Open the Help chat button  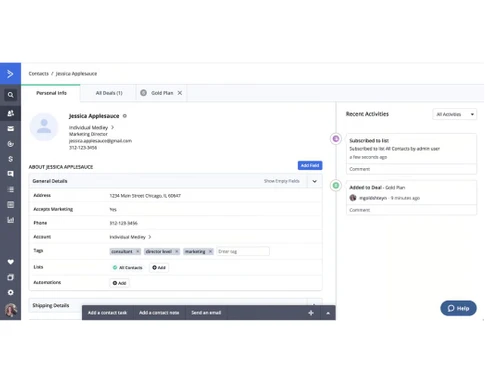[458, 308]
